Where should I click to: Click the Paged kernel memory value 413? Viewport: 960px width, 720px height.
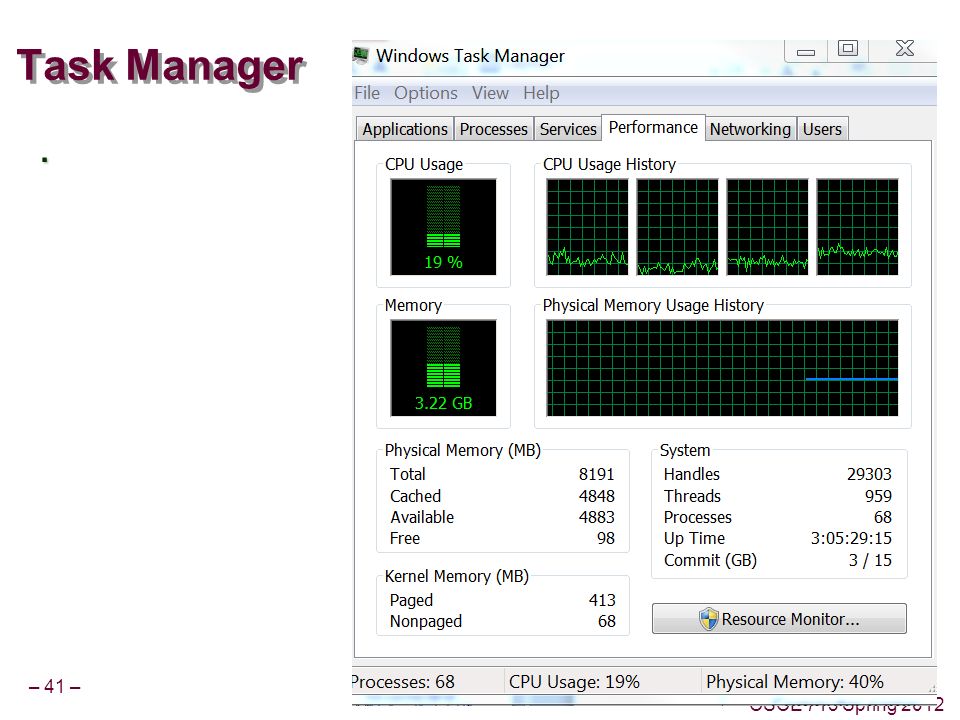click(602, 600)
